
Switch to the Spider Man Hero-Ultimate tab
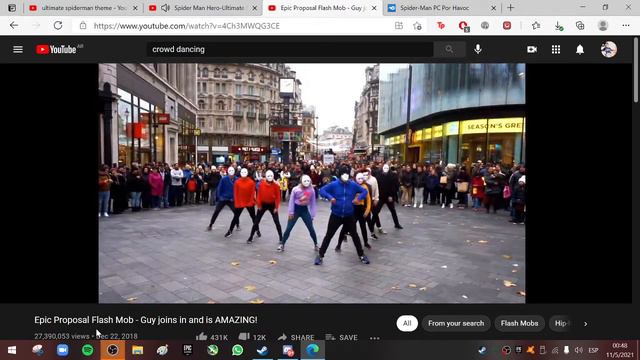[203, 8]
